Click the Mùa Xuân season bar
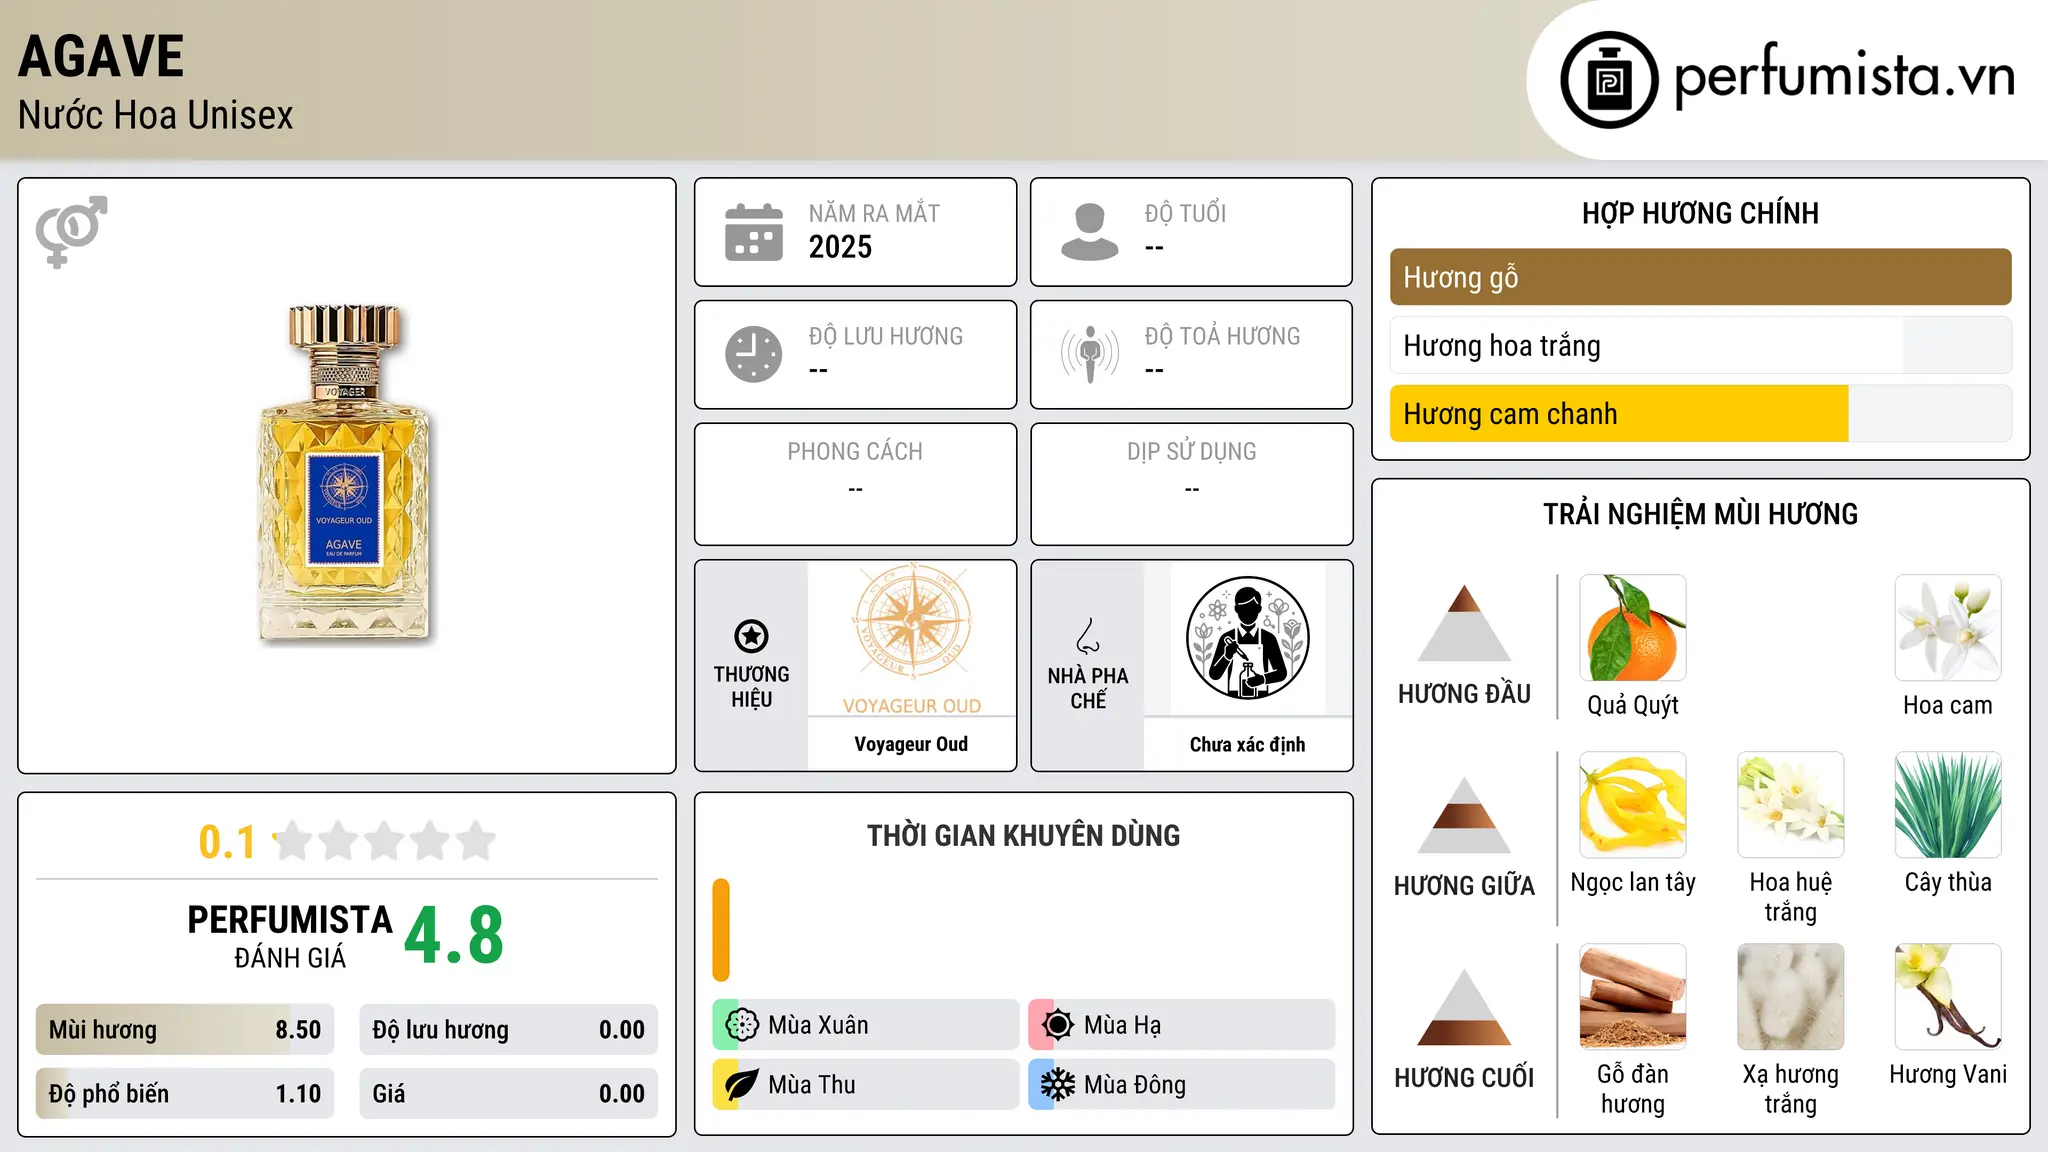The image size is (2048, 1152). (866, 1025)
